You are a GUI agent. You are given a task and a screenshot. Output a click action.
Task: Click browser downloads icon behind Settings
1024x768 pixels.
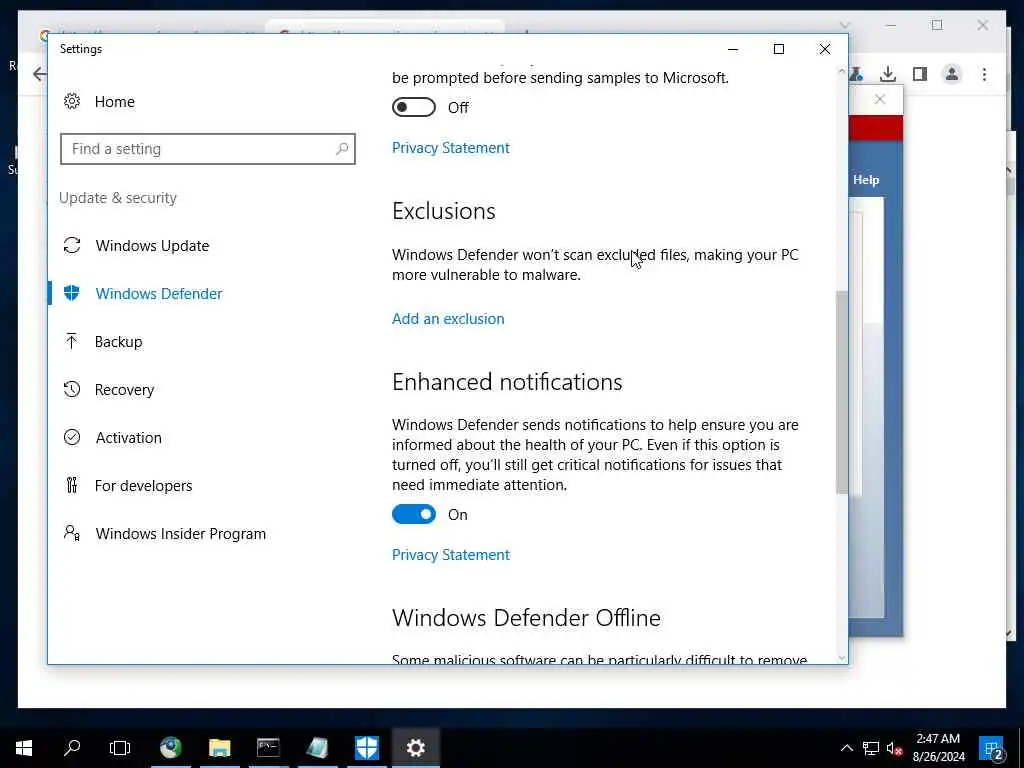click(888, 74)
